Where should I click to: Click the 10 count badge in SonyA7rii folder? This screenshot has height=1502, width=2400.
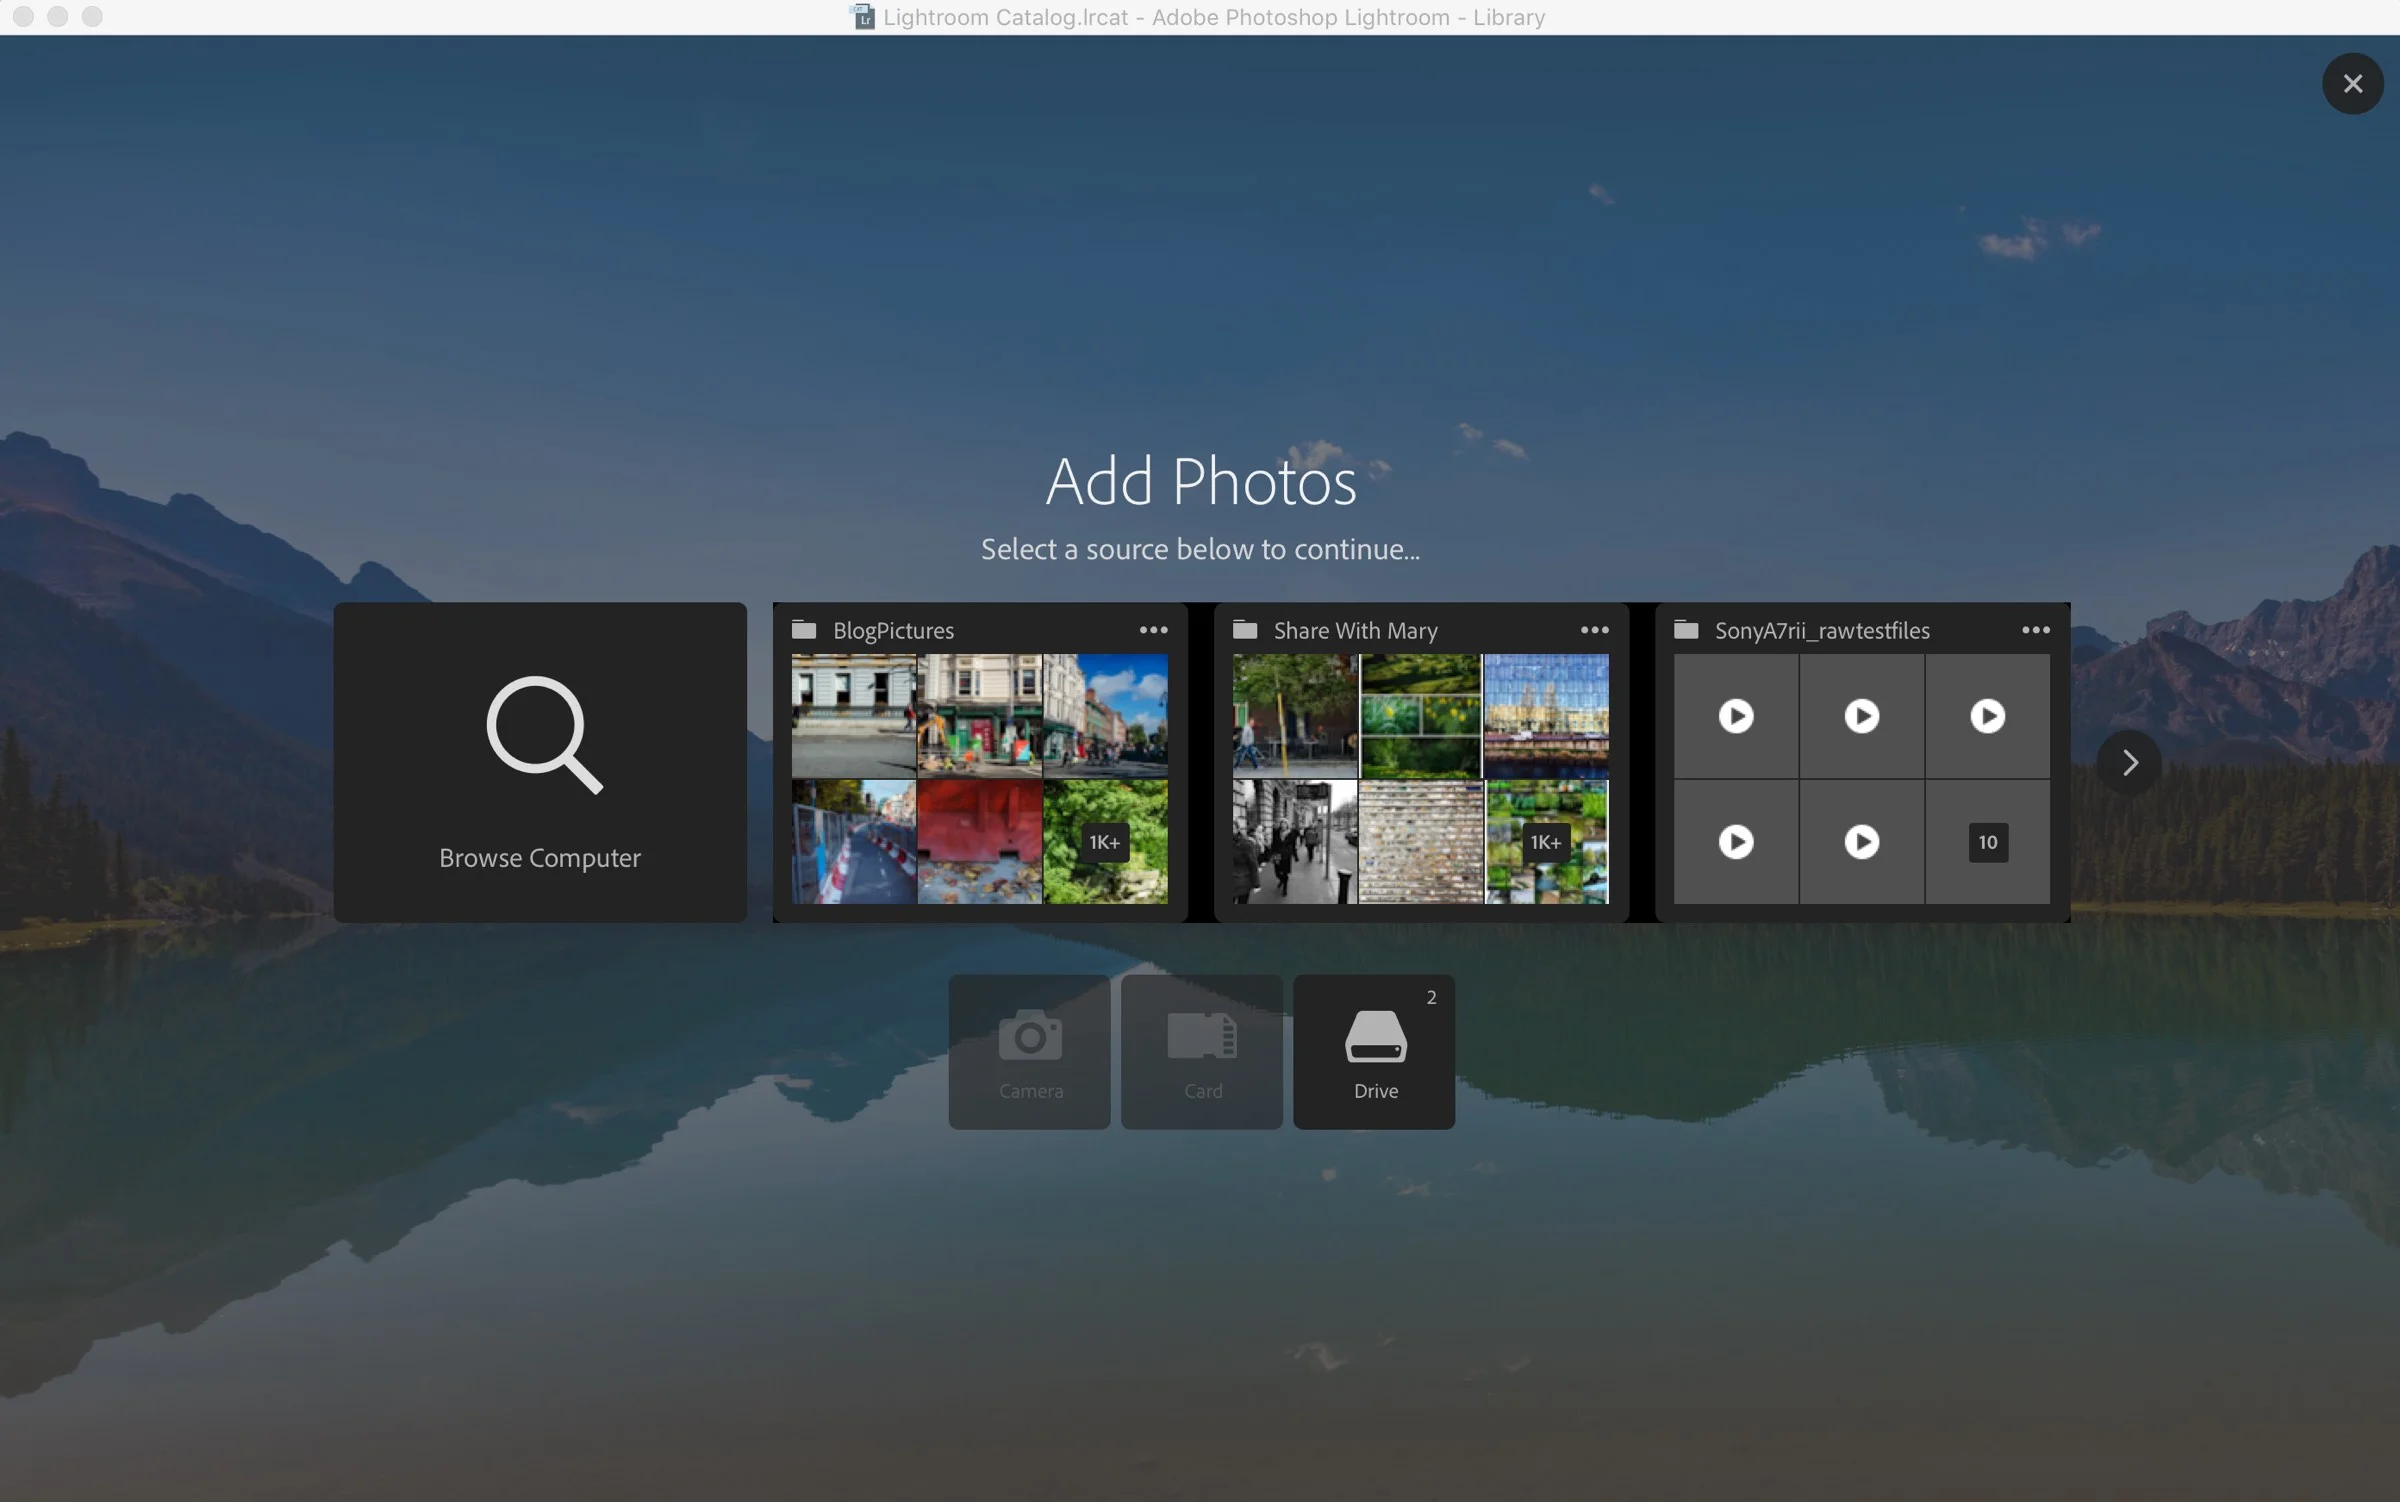1987,842
